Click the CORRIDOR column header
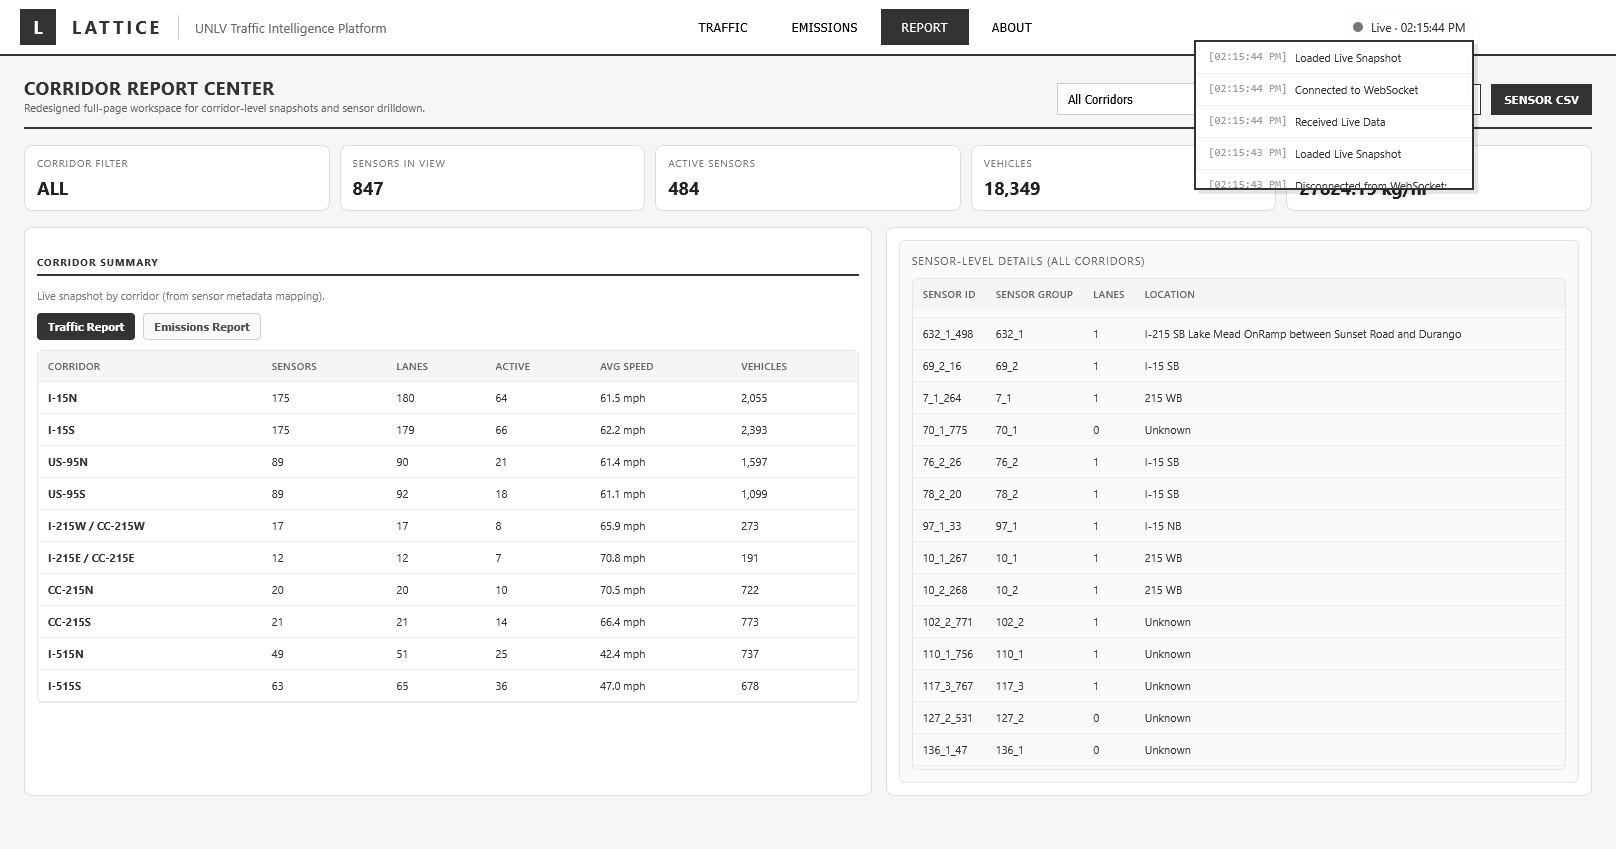Viewport: 1616px width, 849px height. (74, 367)
